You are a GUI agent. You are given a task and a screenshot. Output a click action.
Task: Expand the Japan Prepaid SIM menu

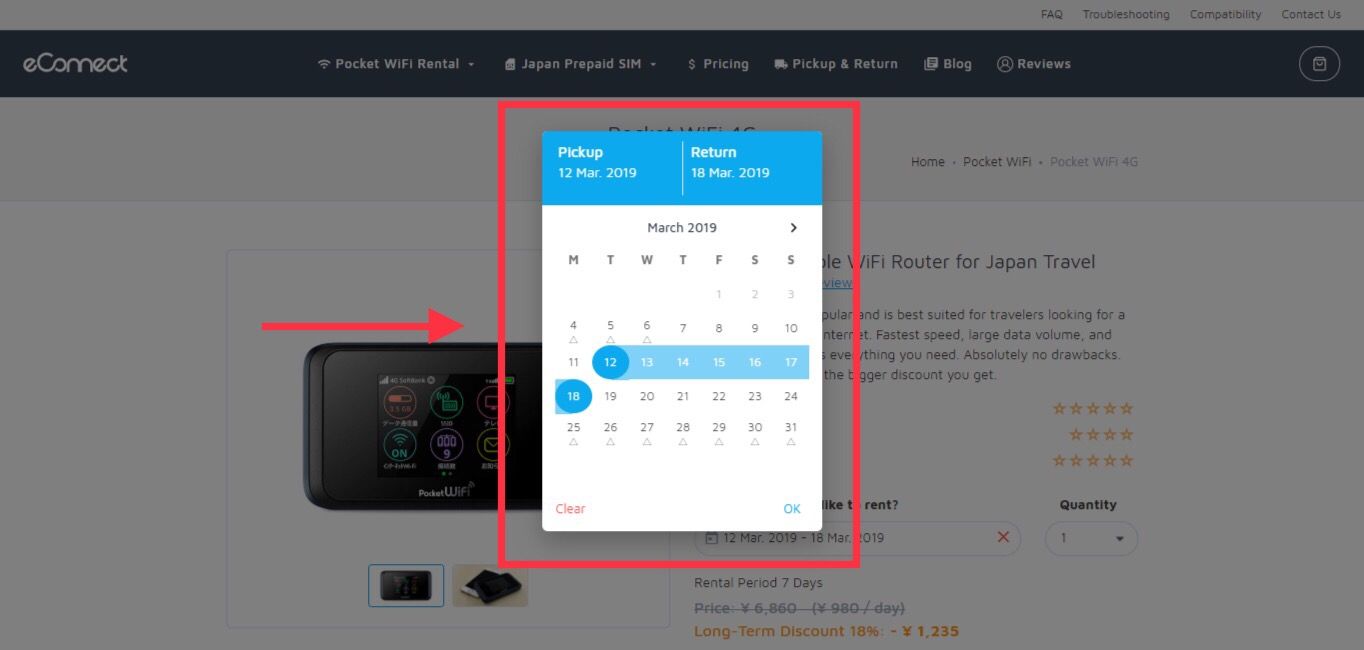581,64
